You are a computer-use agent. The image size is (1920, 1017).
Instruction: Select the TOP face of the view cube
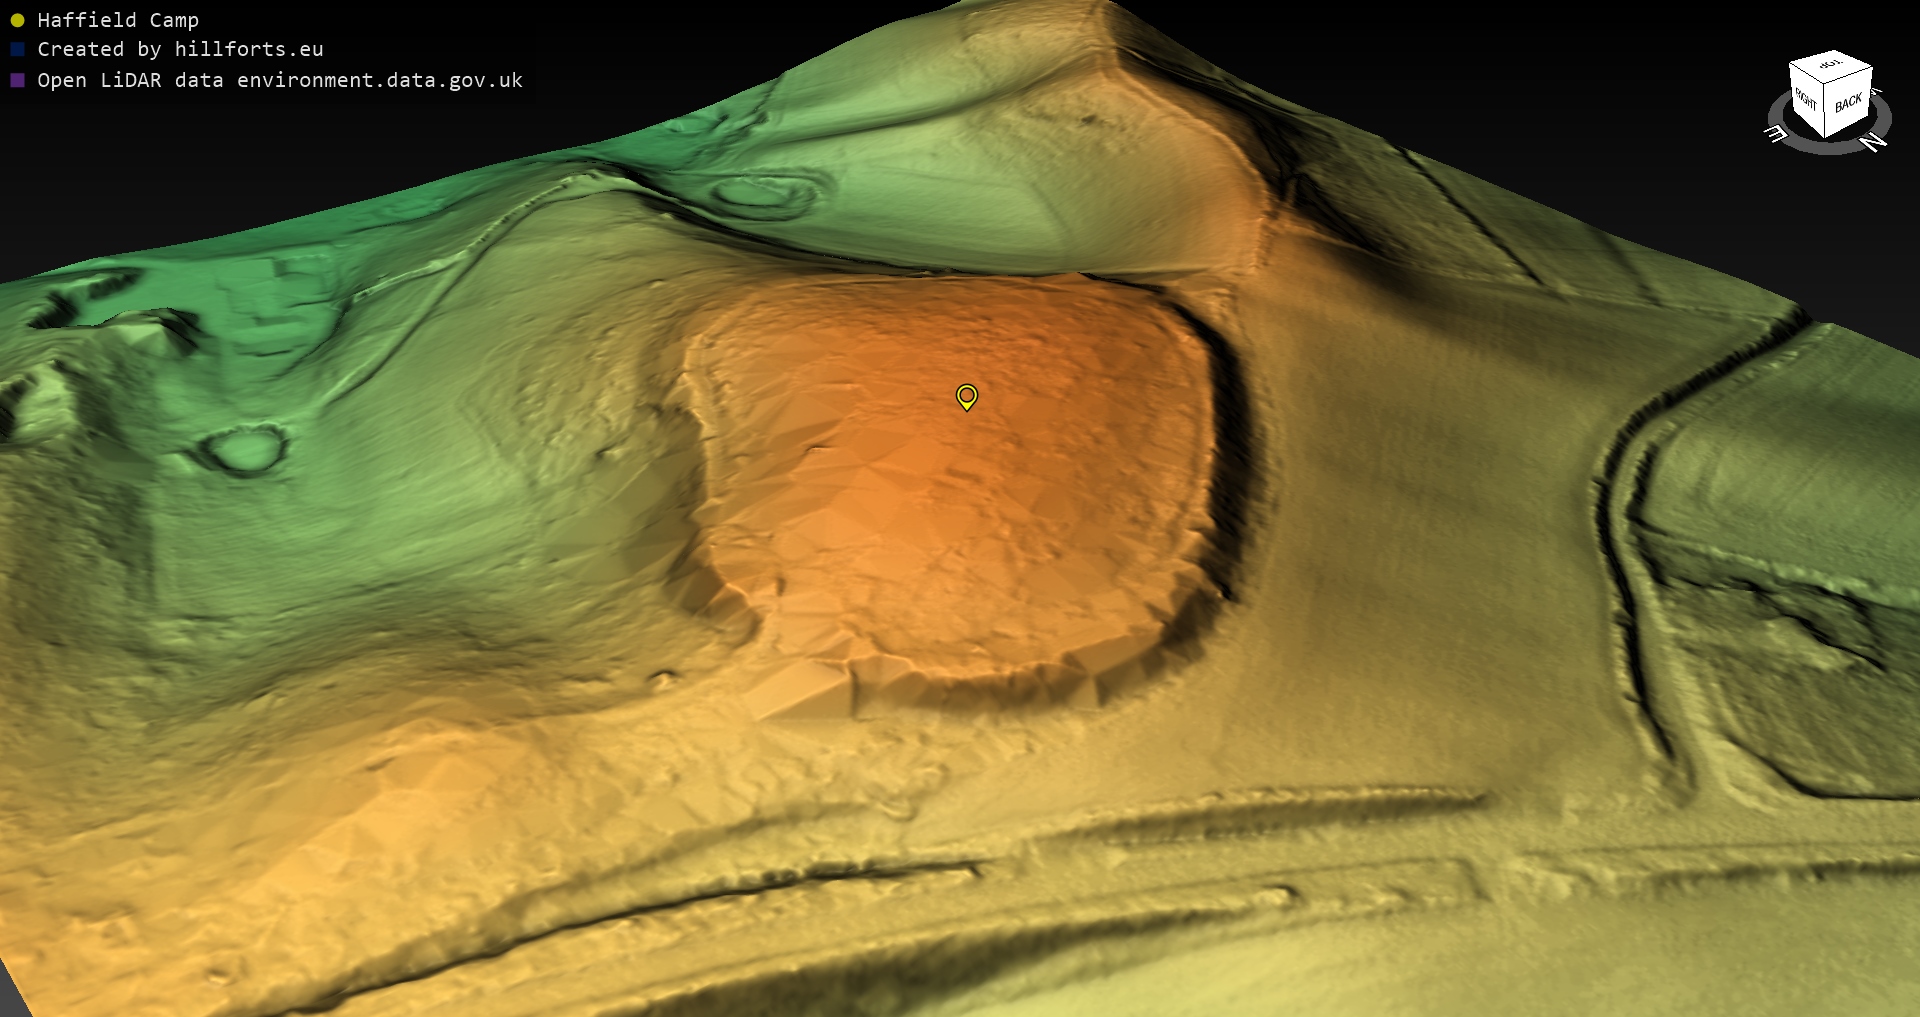pos(1830,65)
